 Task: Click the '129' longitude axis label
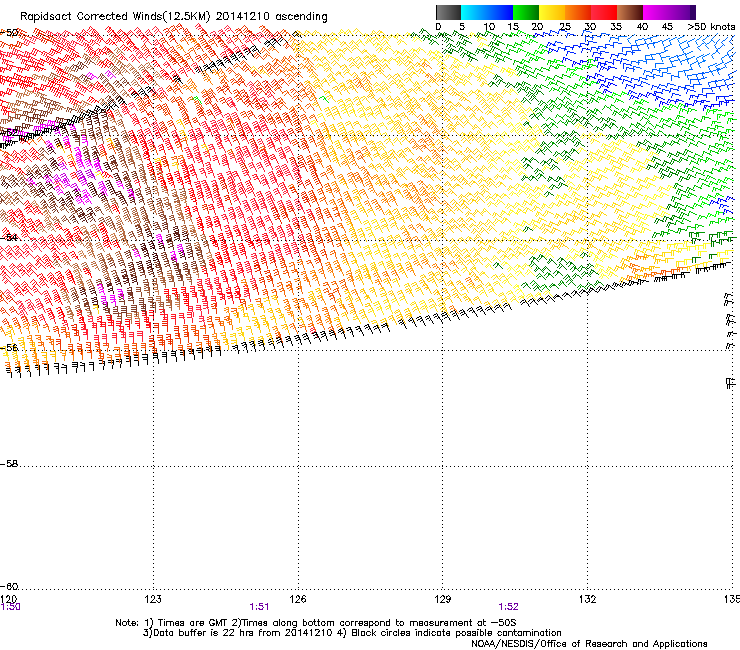443,599
